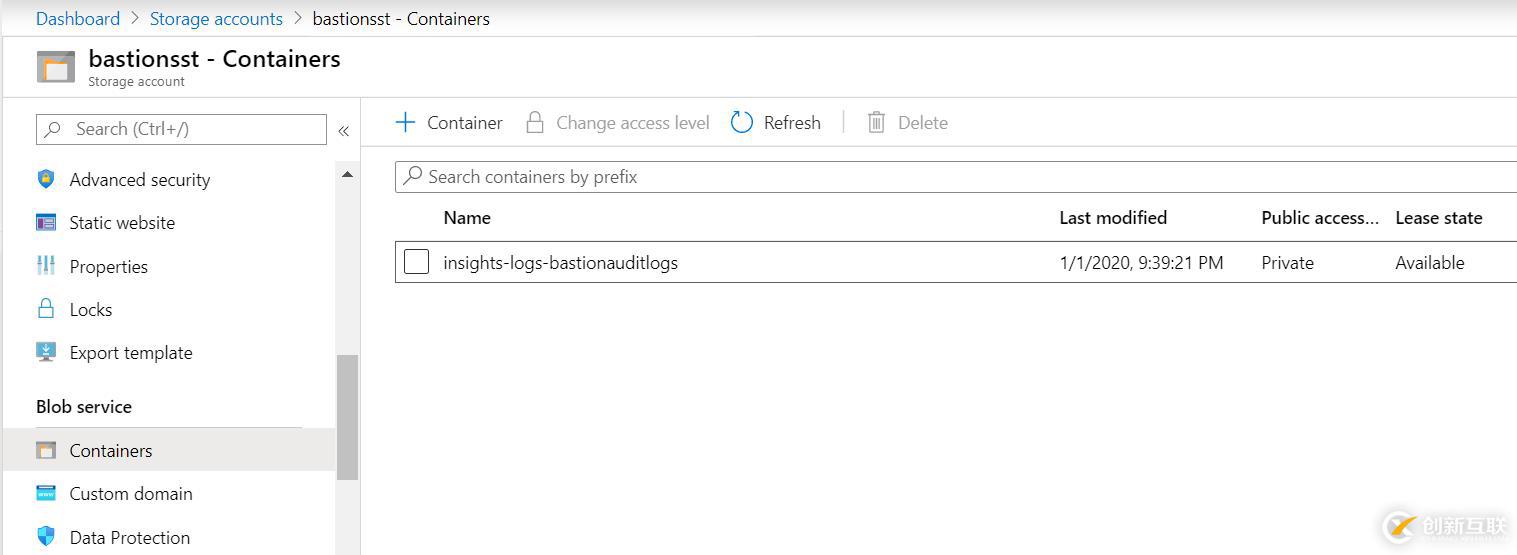
Task: Click the Delete button label
Action: click(x=923, y=123)
